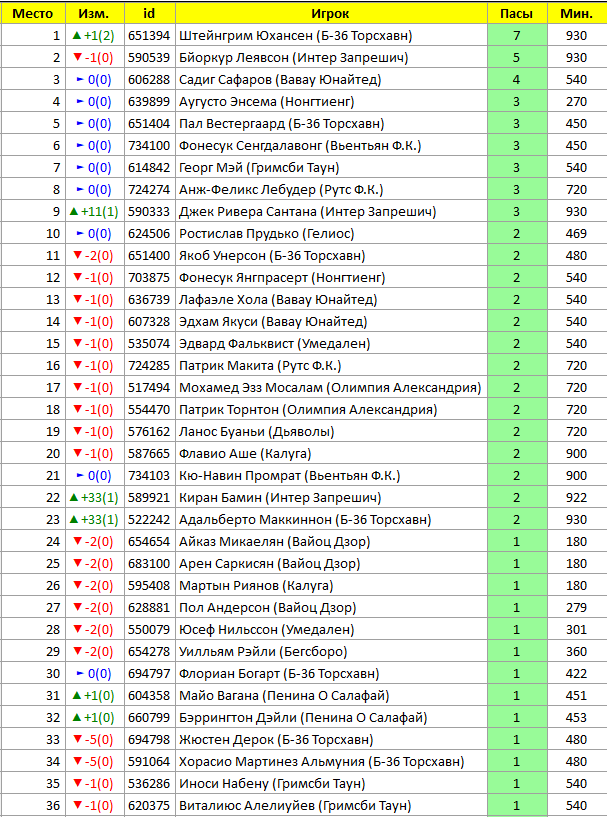Click the '+11(1)' change cell
The height and width of the screenshot is (817, 607).
point(94,212)
